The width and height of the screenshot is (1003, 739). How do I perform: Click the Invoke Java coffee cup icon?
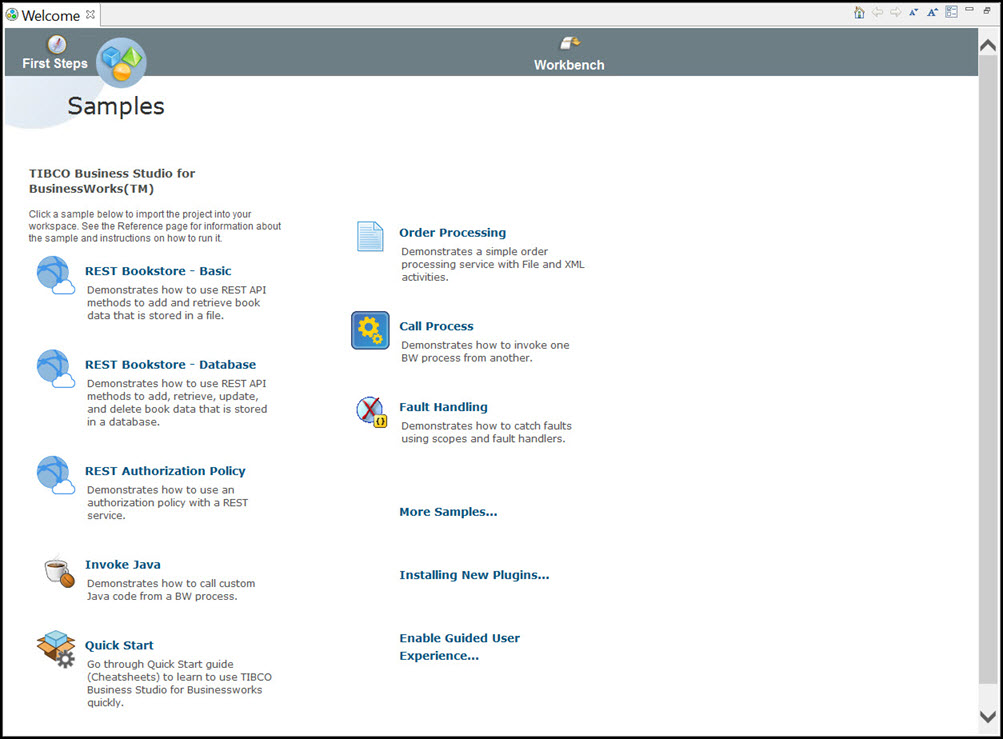59,571
